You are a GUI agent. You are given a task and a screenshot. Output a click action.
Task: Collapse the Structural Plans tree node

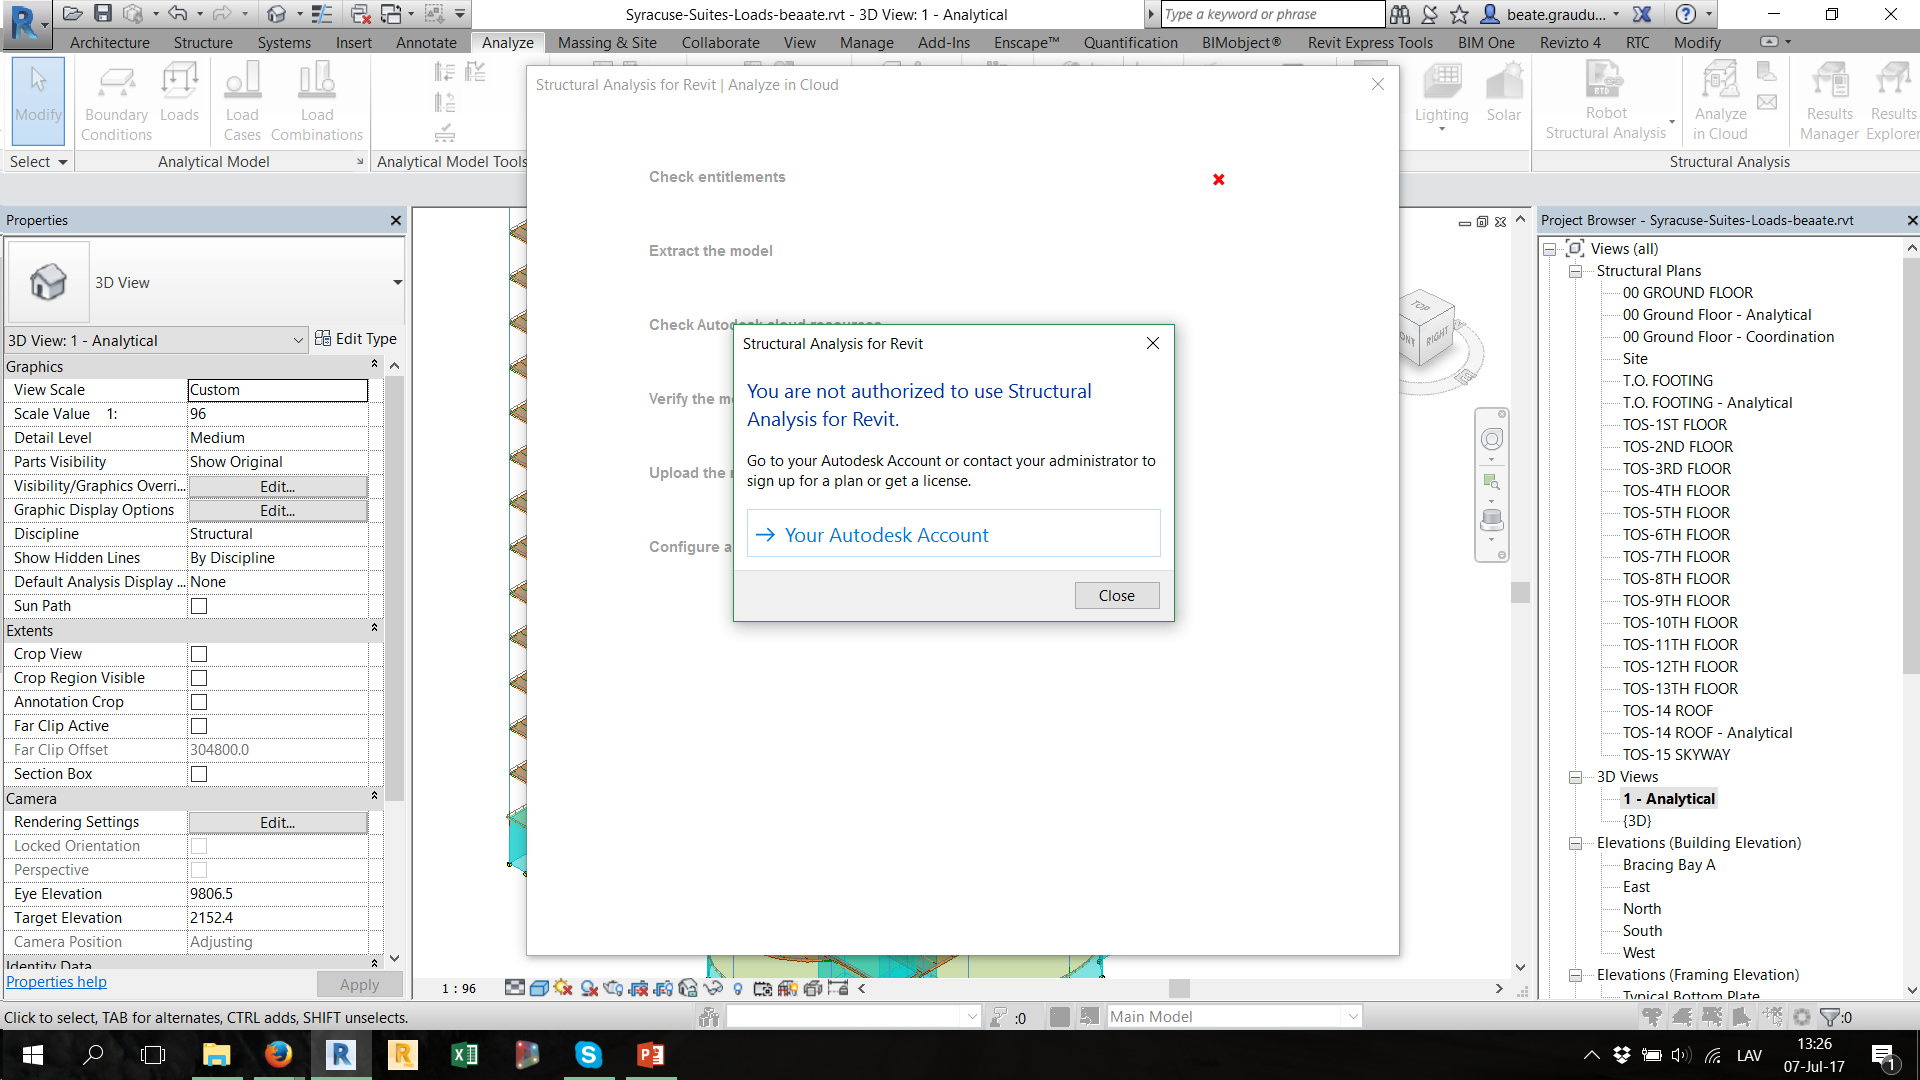[1574, 270]
